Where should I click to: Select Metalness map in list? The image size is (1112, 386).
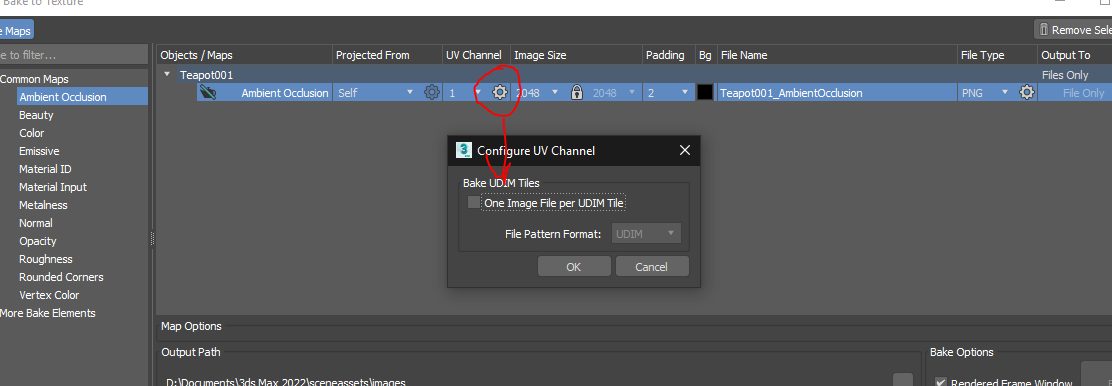click(43, 205)
